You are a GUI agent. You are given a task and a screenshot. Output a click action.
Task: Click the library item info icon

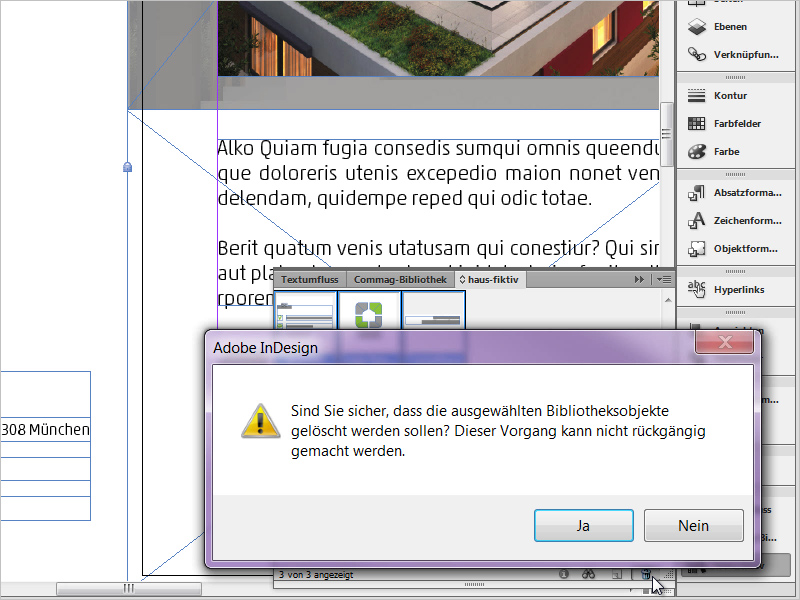[564, 574]
